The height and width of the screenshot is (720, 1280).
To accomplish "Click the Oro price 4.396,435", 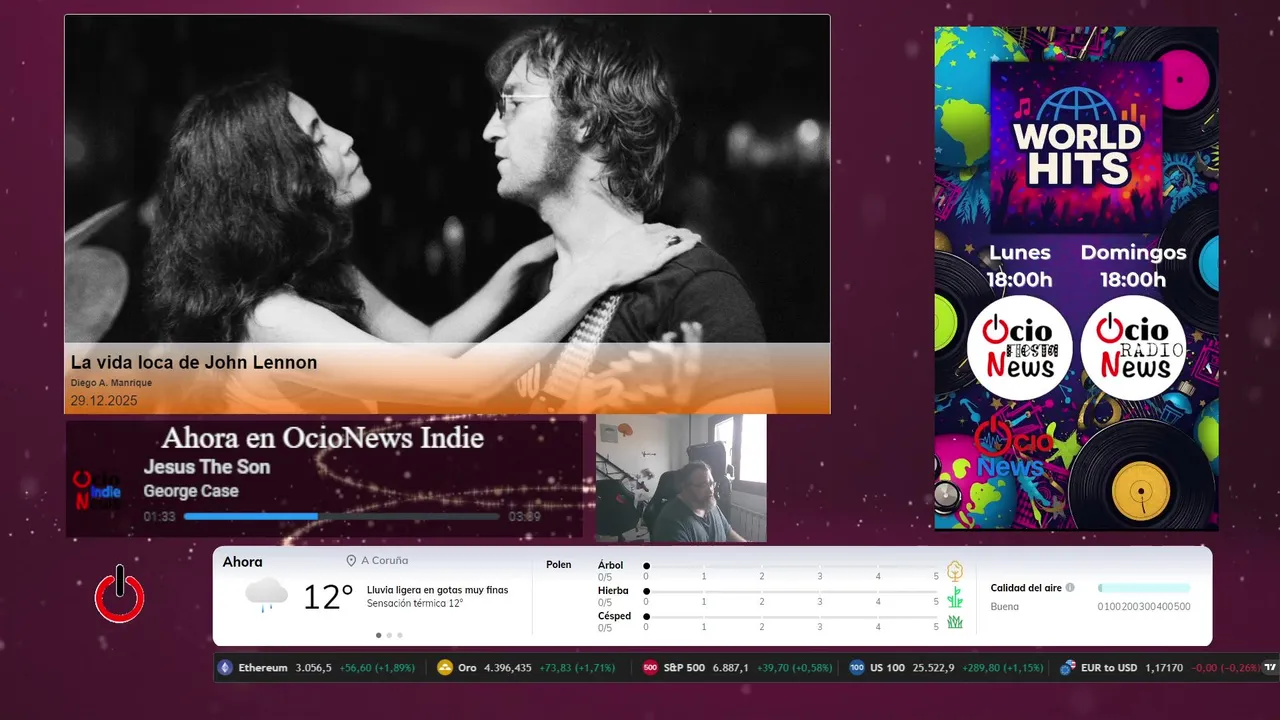I will pos(508,668).
